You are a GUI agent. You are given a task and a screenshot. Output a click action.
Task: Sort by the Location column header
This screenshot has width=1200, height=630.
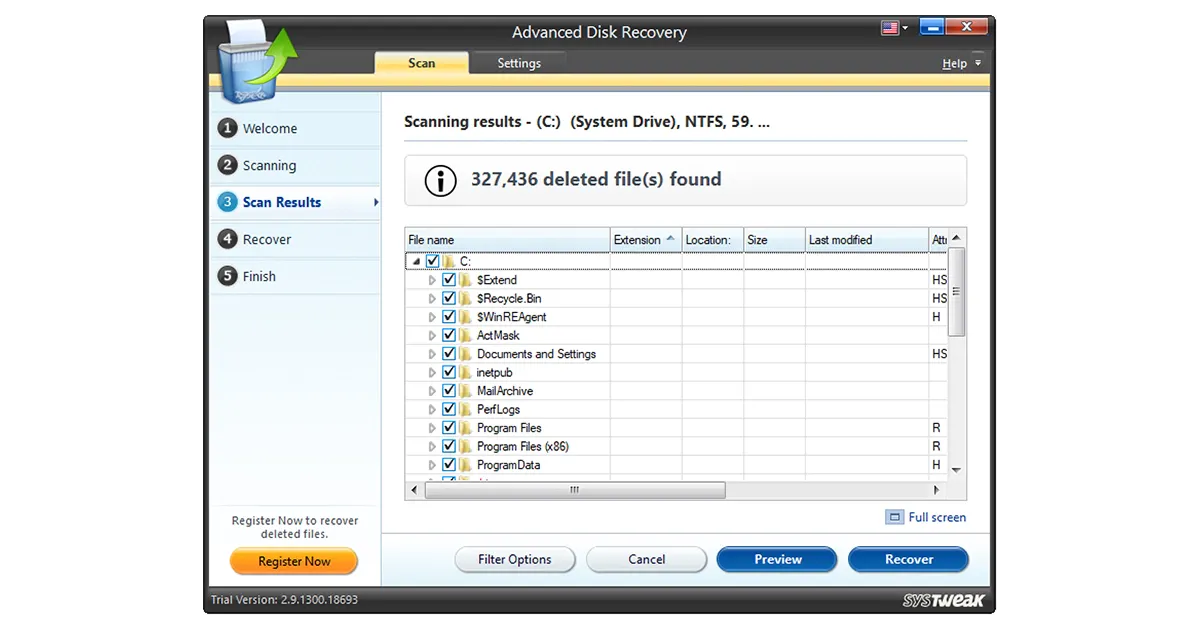click(x=713, y=240)
